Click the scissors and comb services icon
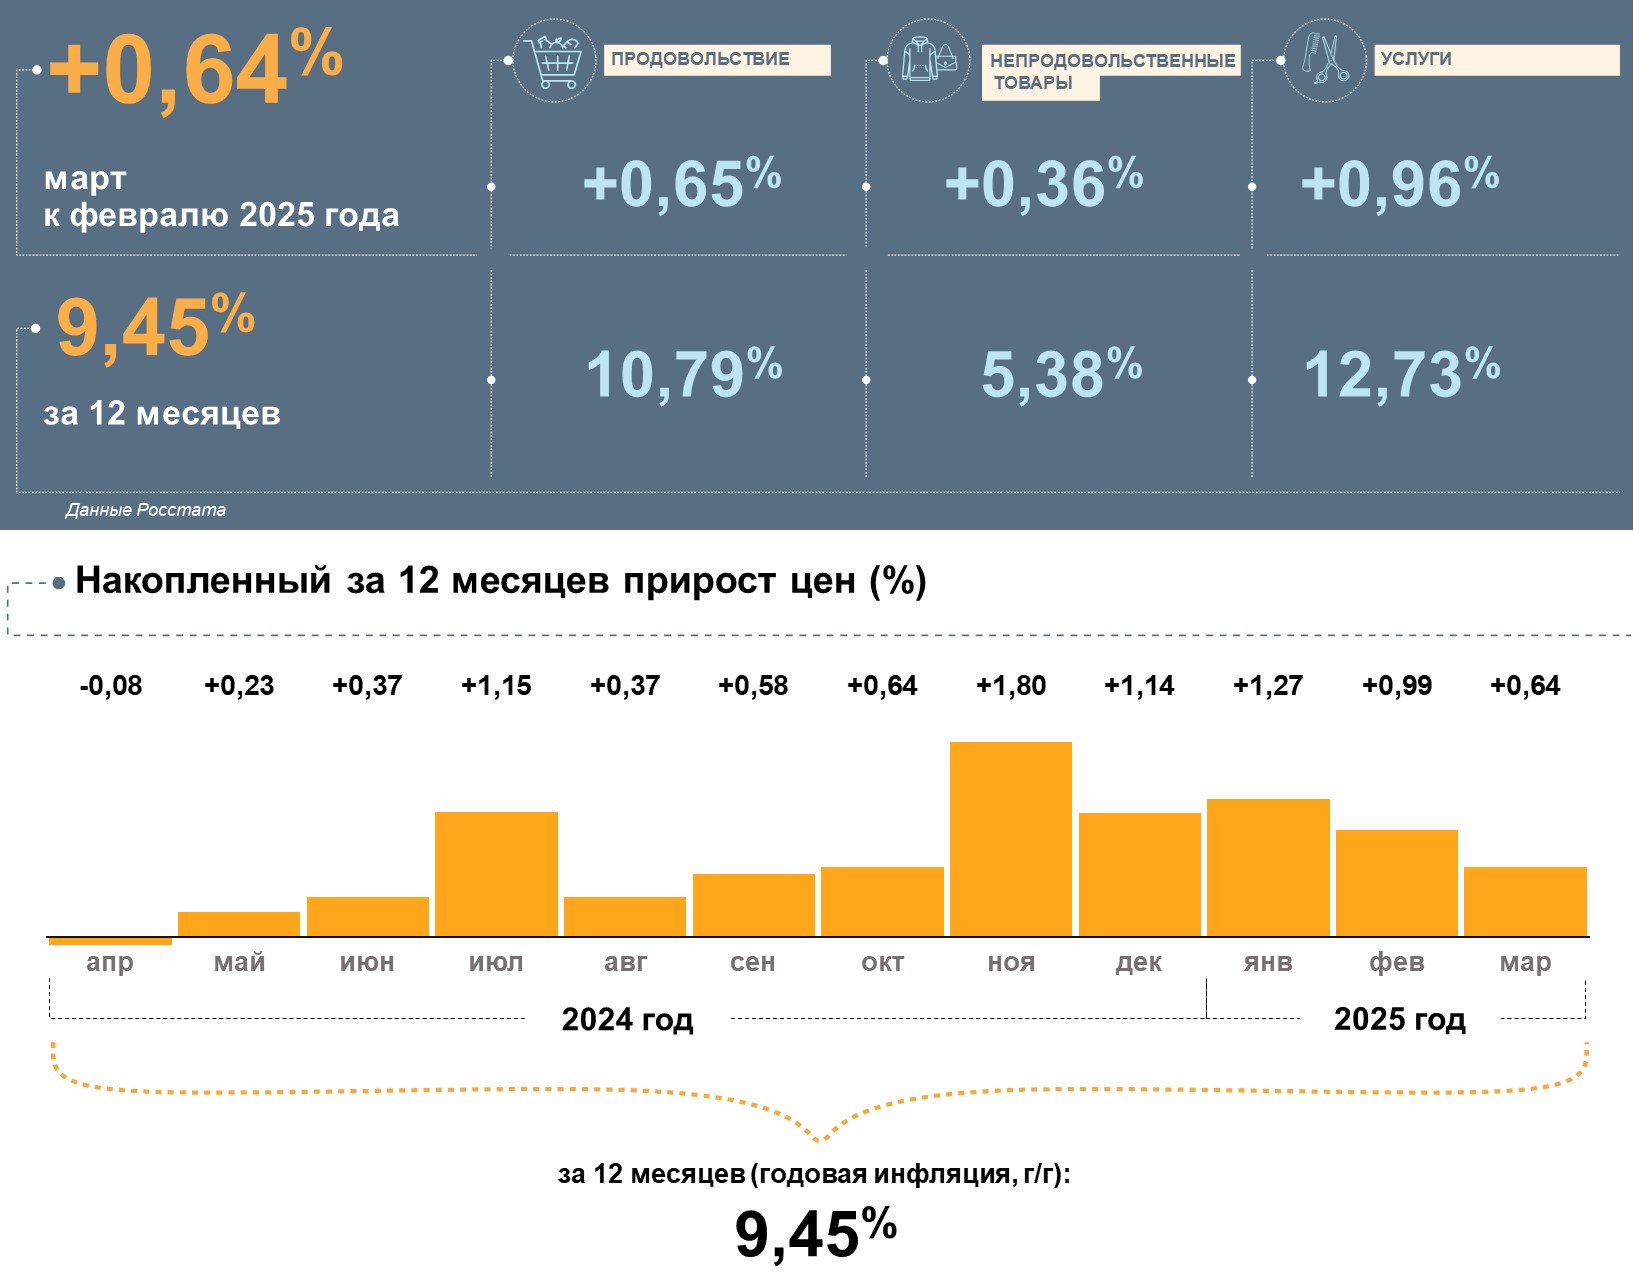 click(x=1324, y=61)
